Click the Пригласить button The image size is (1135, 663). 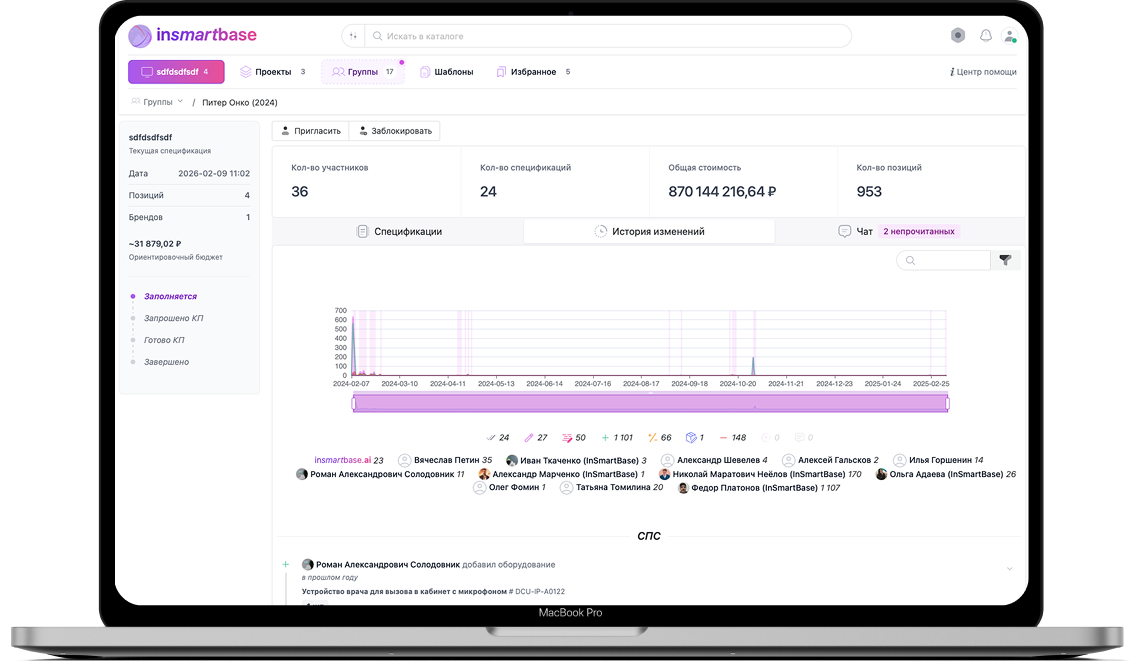(x=311, y=130)
